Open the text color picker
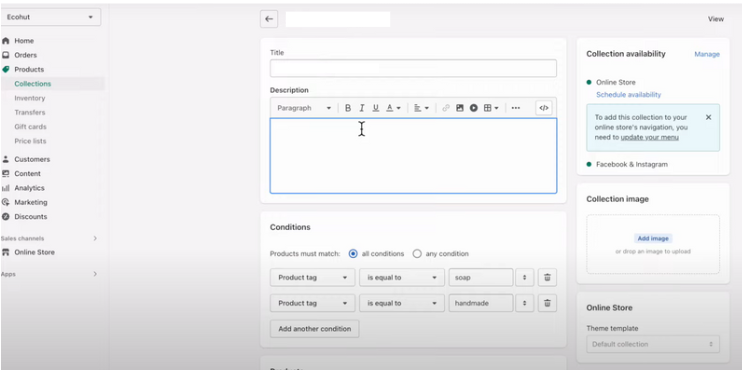This screenshot has width=742, height=370. coord(393,108)
